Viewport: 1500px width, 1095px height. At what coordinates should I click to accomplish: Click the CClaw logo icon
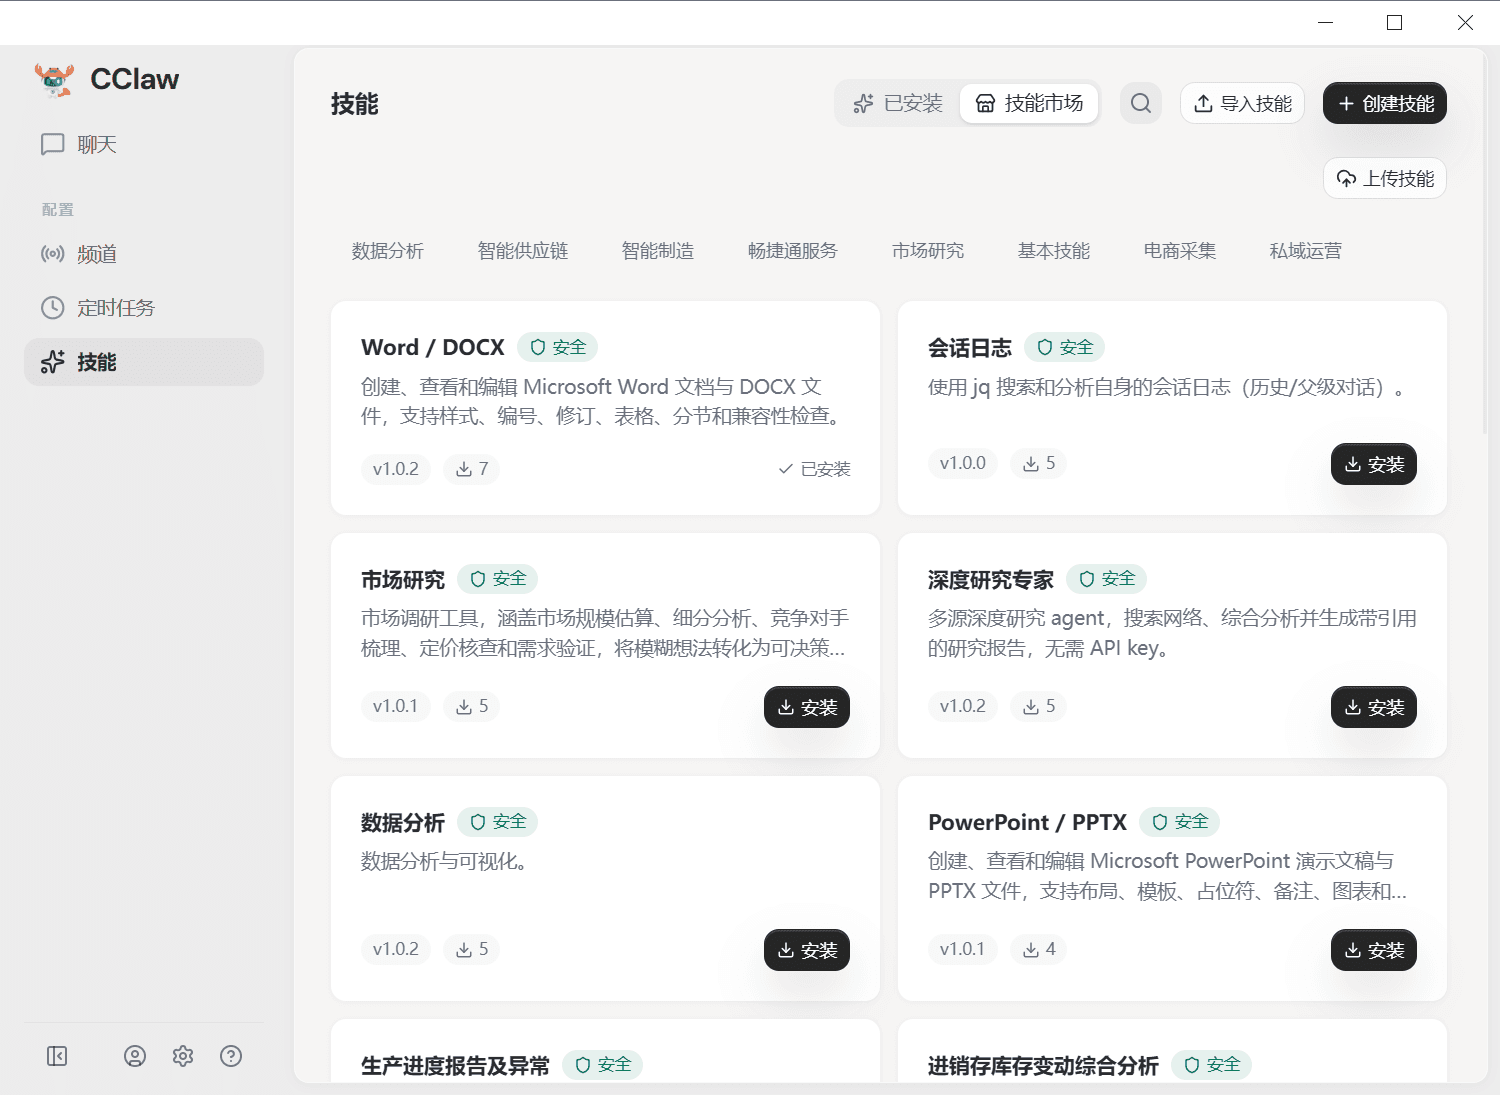tap(54, 80)
